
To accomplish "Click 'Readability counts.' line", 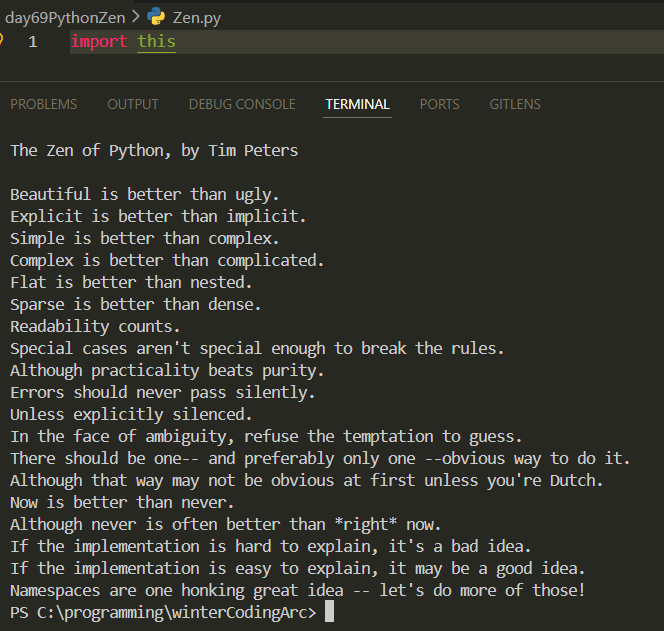I will pyautogui.click(x=95, y=327).
